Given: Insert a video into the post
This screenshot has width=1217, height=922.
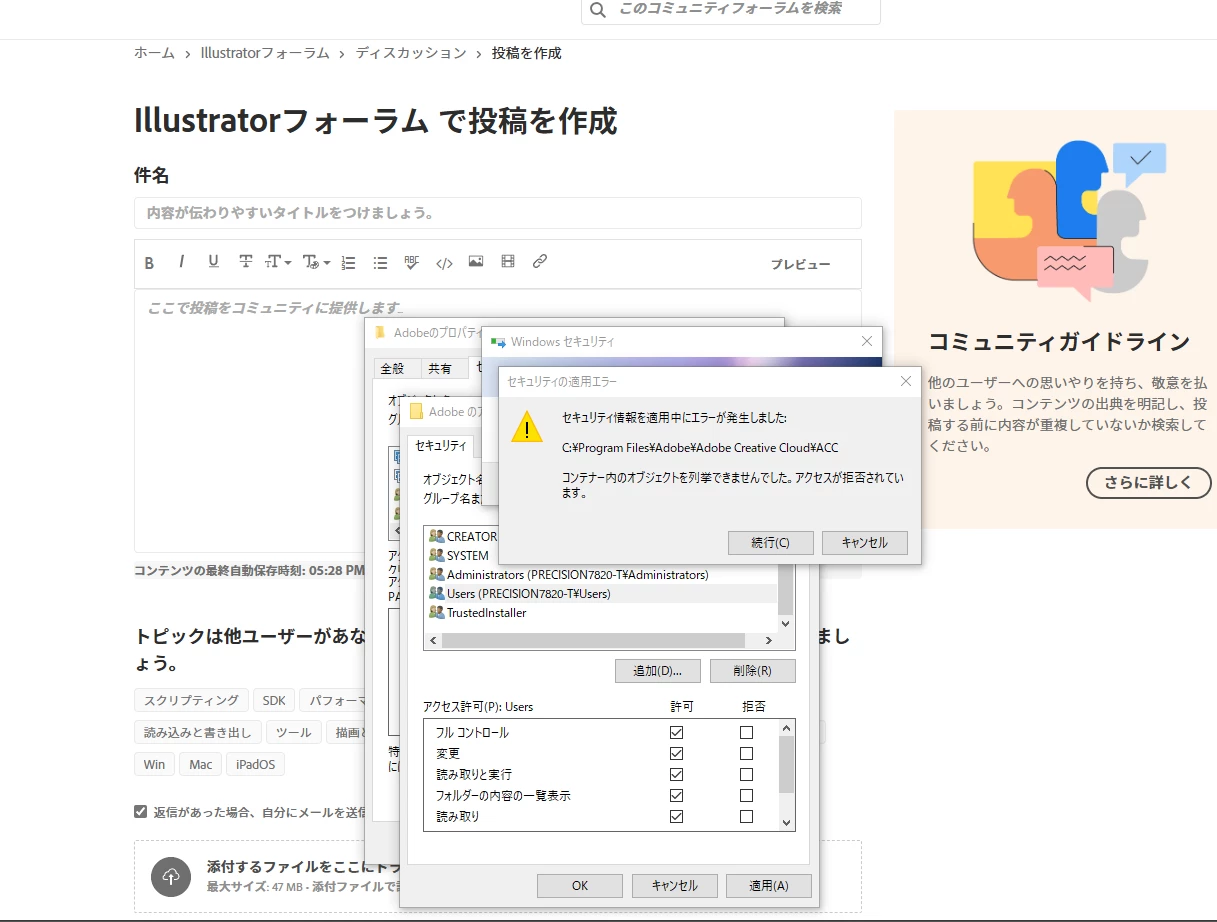Looking at the screenshot, I should [x=508, y=262].
